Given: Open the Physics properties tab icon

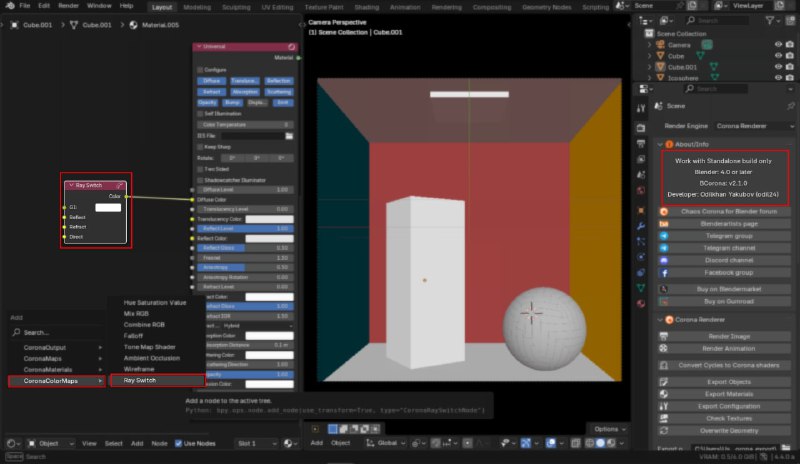Looking at the screenshot, I should 641,257.
